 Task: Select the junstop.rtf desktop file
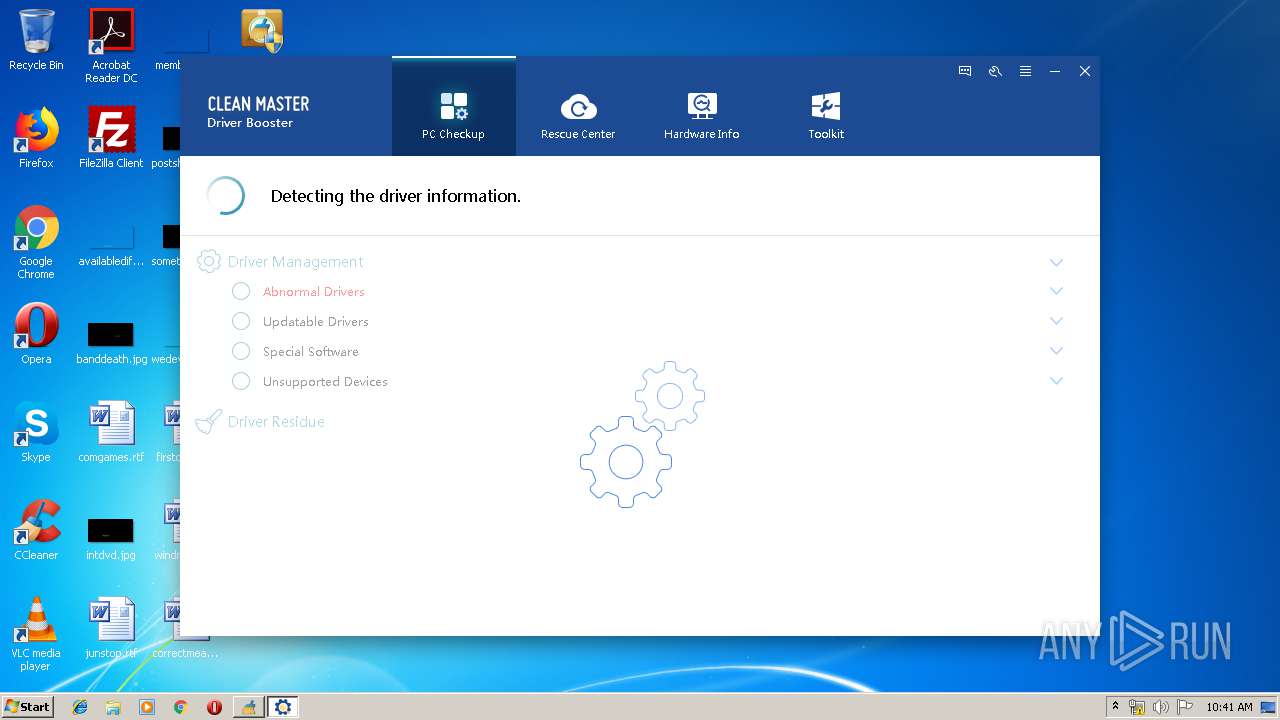click(x=111, y=629)
